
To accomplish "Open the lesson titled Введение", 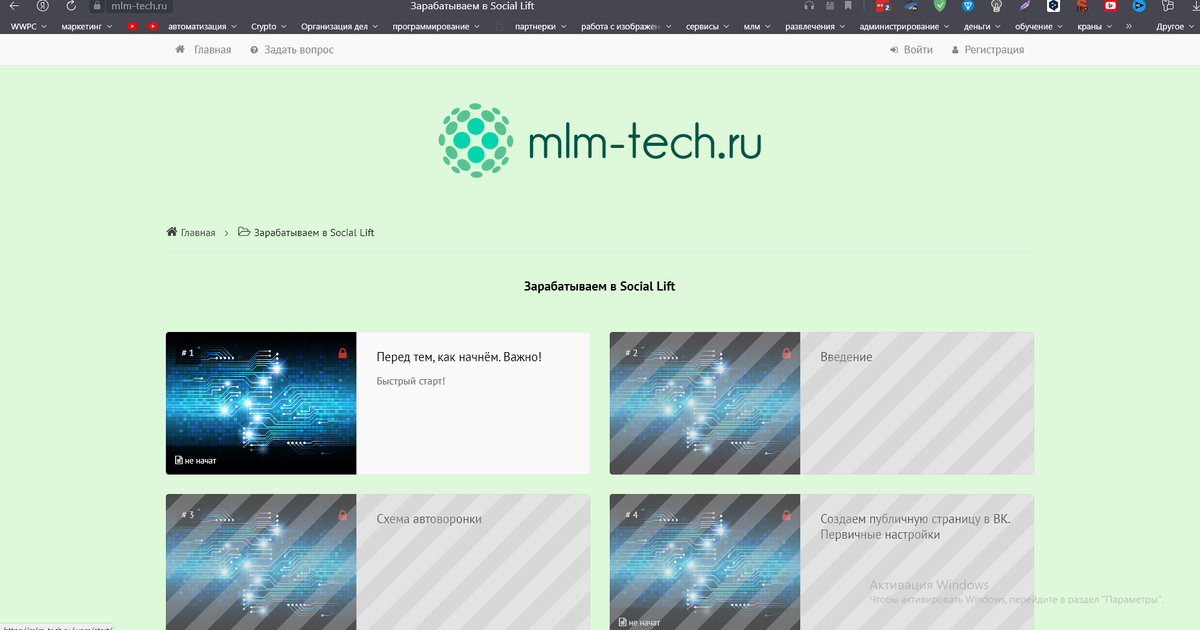I will pos(846,357).
